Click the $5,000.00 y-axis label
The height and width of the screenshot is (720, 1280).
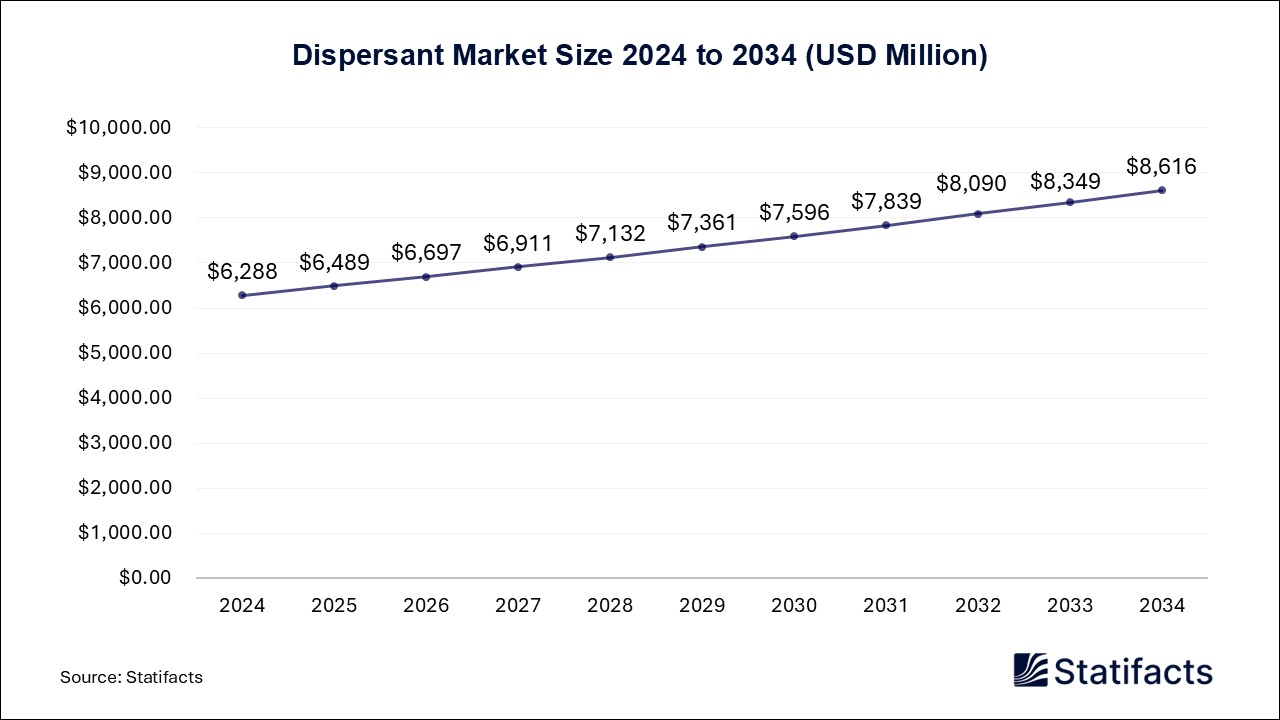point(124,353)
